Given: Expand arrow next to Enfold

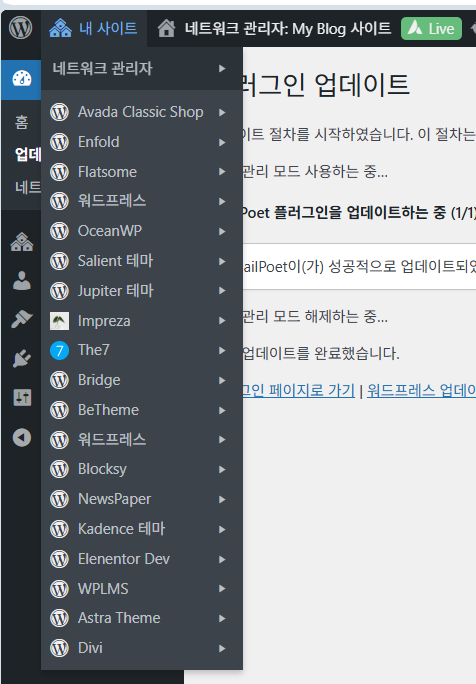Looking at the screenshot, I should [x=222, y=142].
